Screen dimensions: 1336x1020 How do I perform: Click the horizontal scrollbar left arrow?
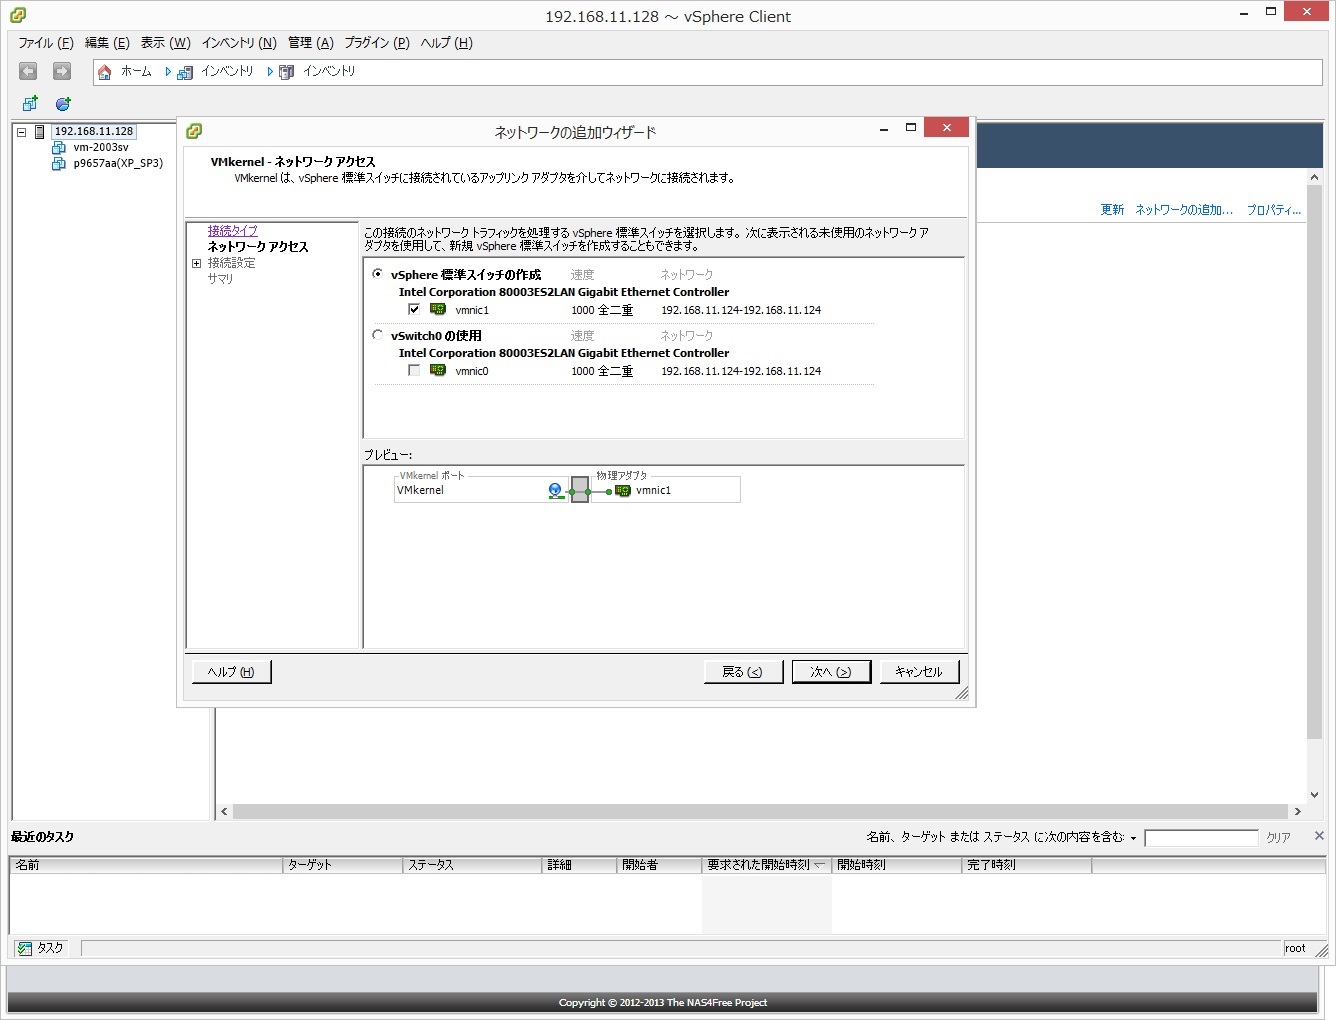(224, 812)
